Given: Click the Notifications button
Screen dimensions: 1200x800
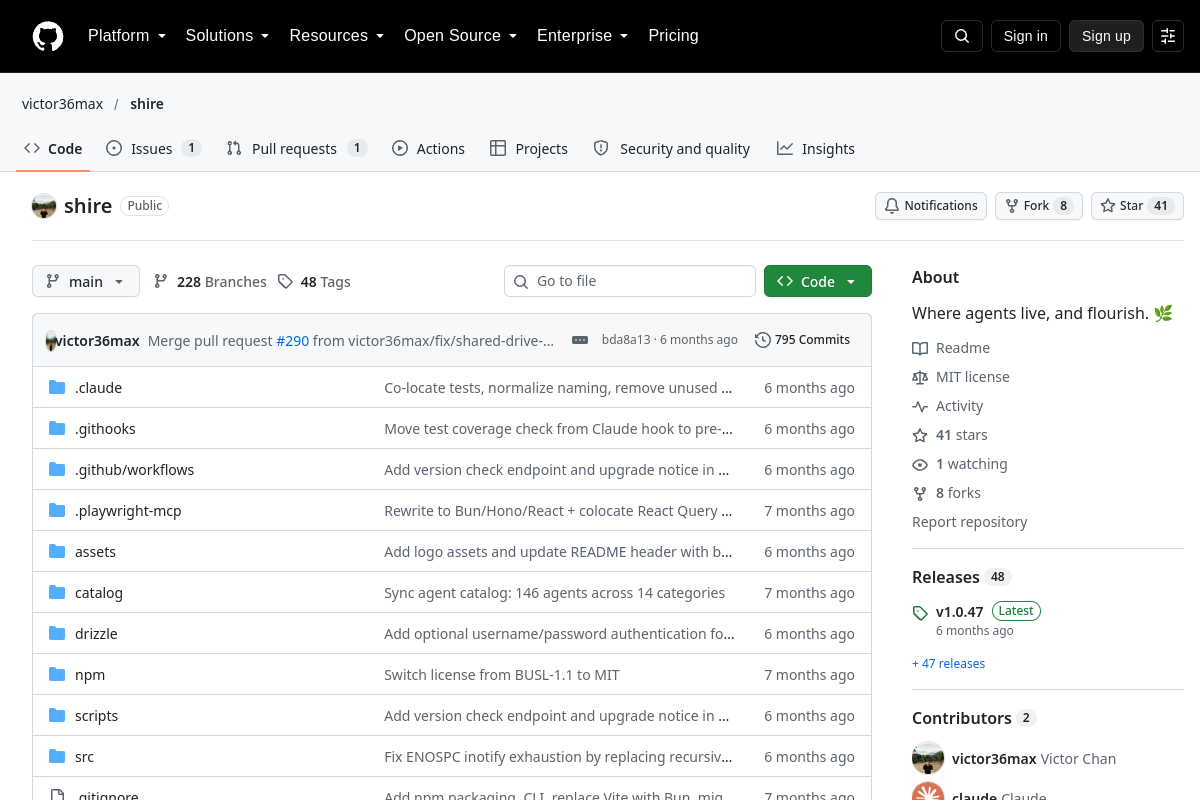Looking at the screenshot, I should click(x=931, y=206).
